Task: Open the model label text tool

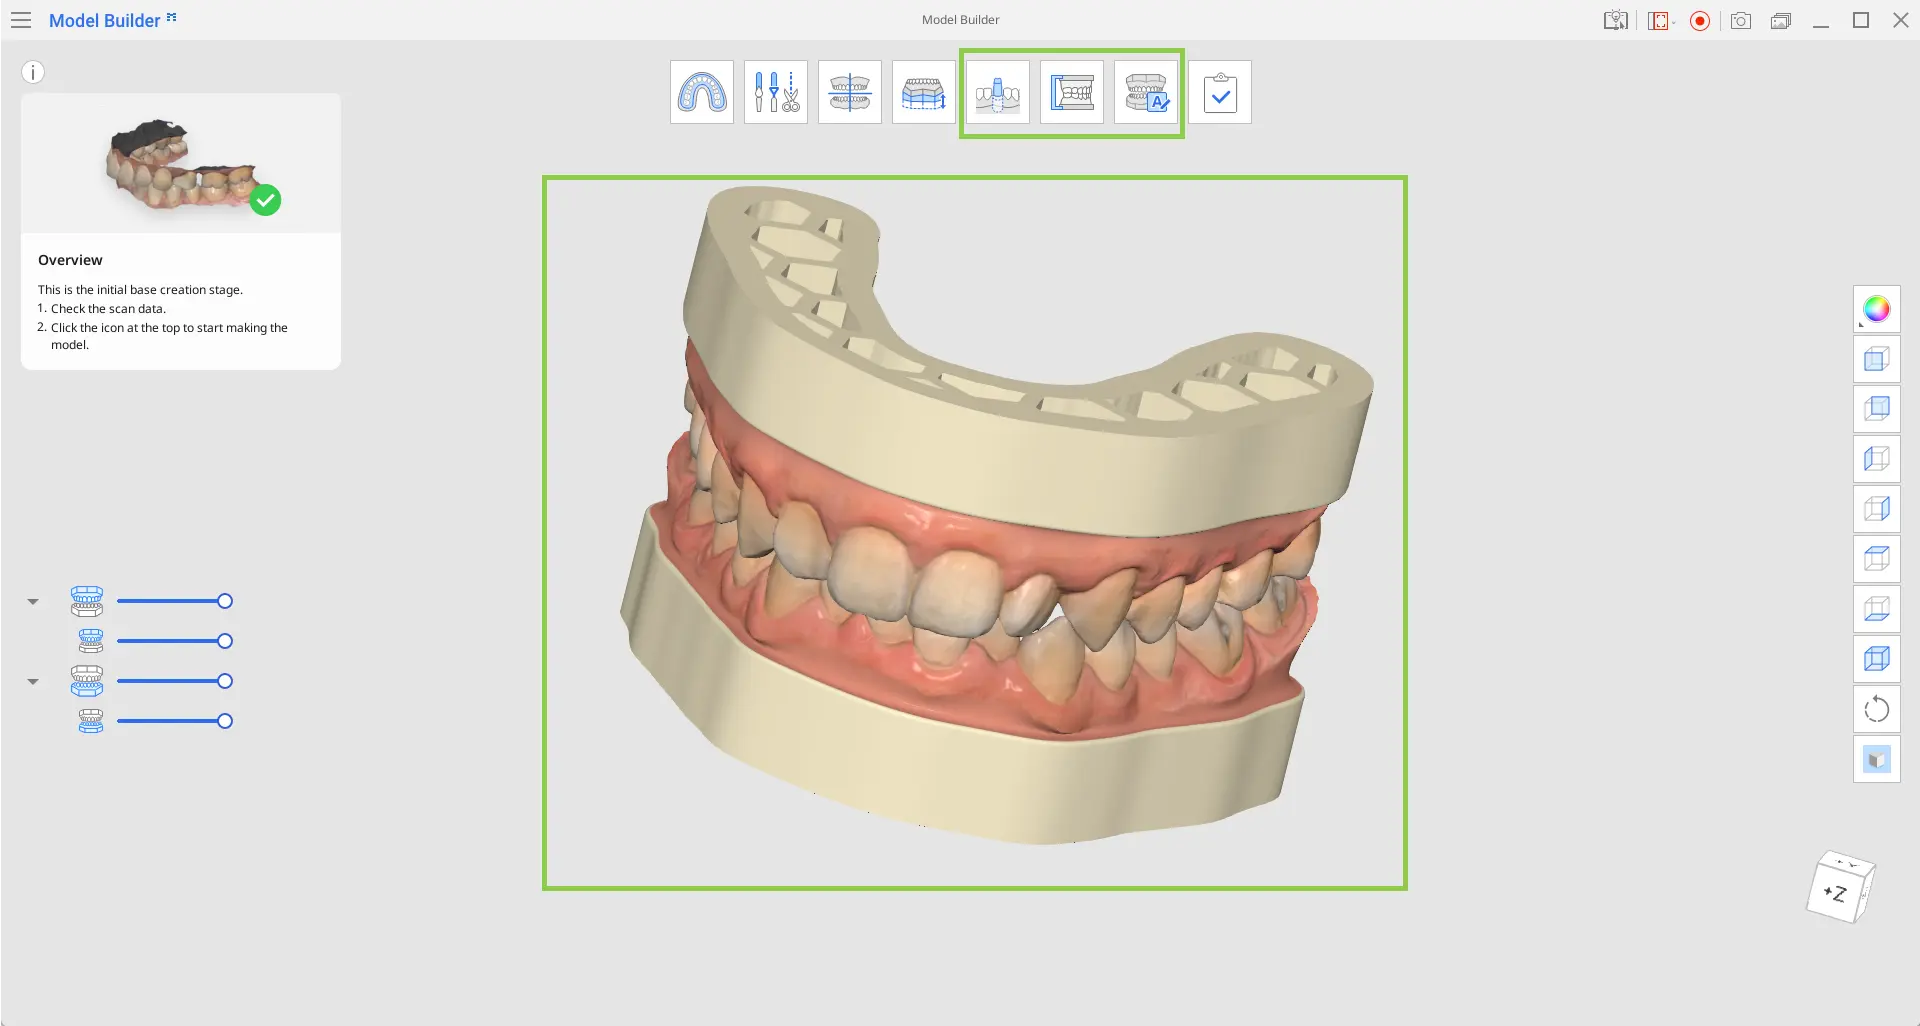Action: point(1146,92)
